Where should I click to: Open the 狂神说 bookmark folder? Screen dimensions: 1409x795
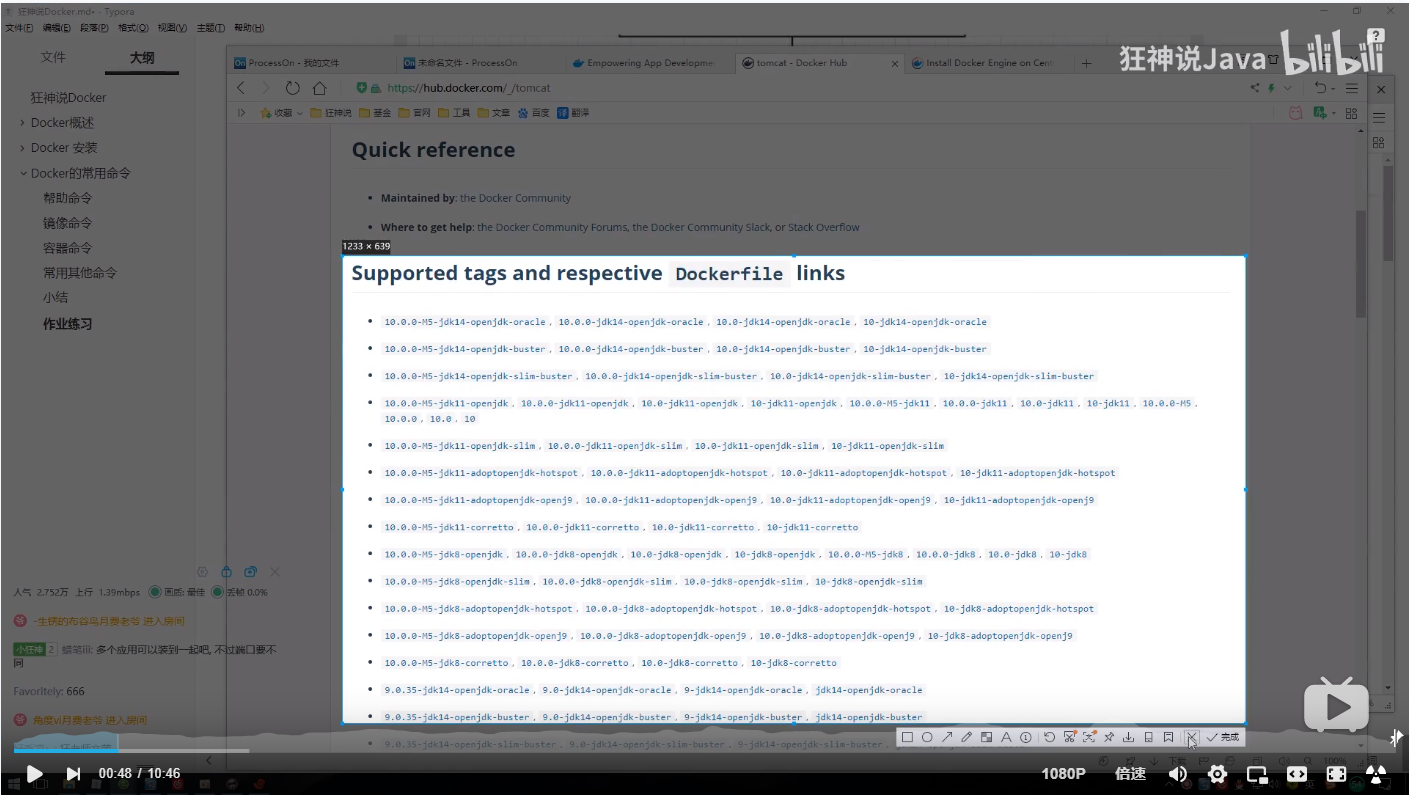(331, 113)
